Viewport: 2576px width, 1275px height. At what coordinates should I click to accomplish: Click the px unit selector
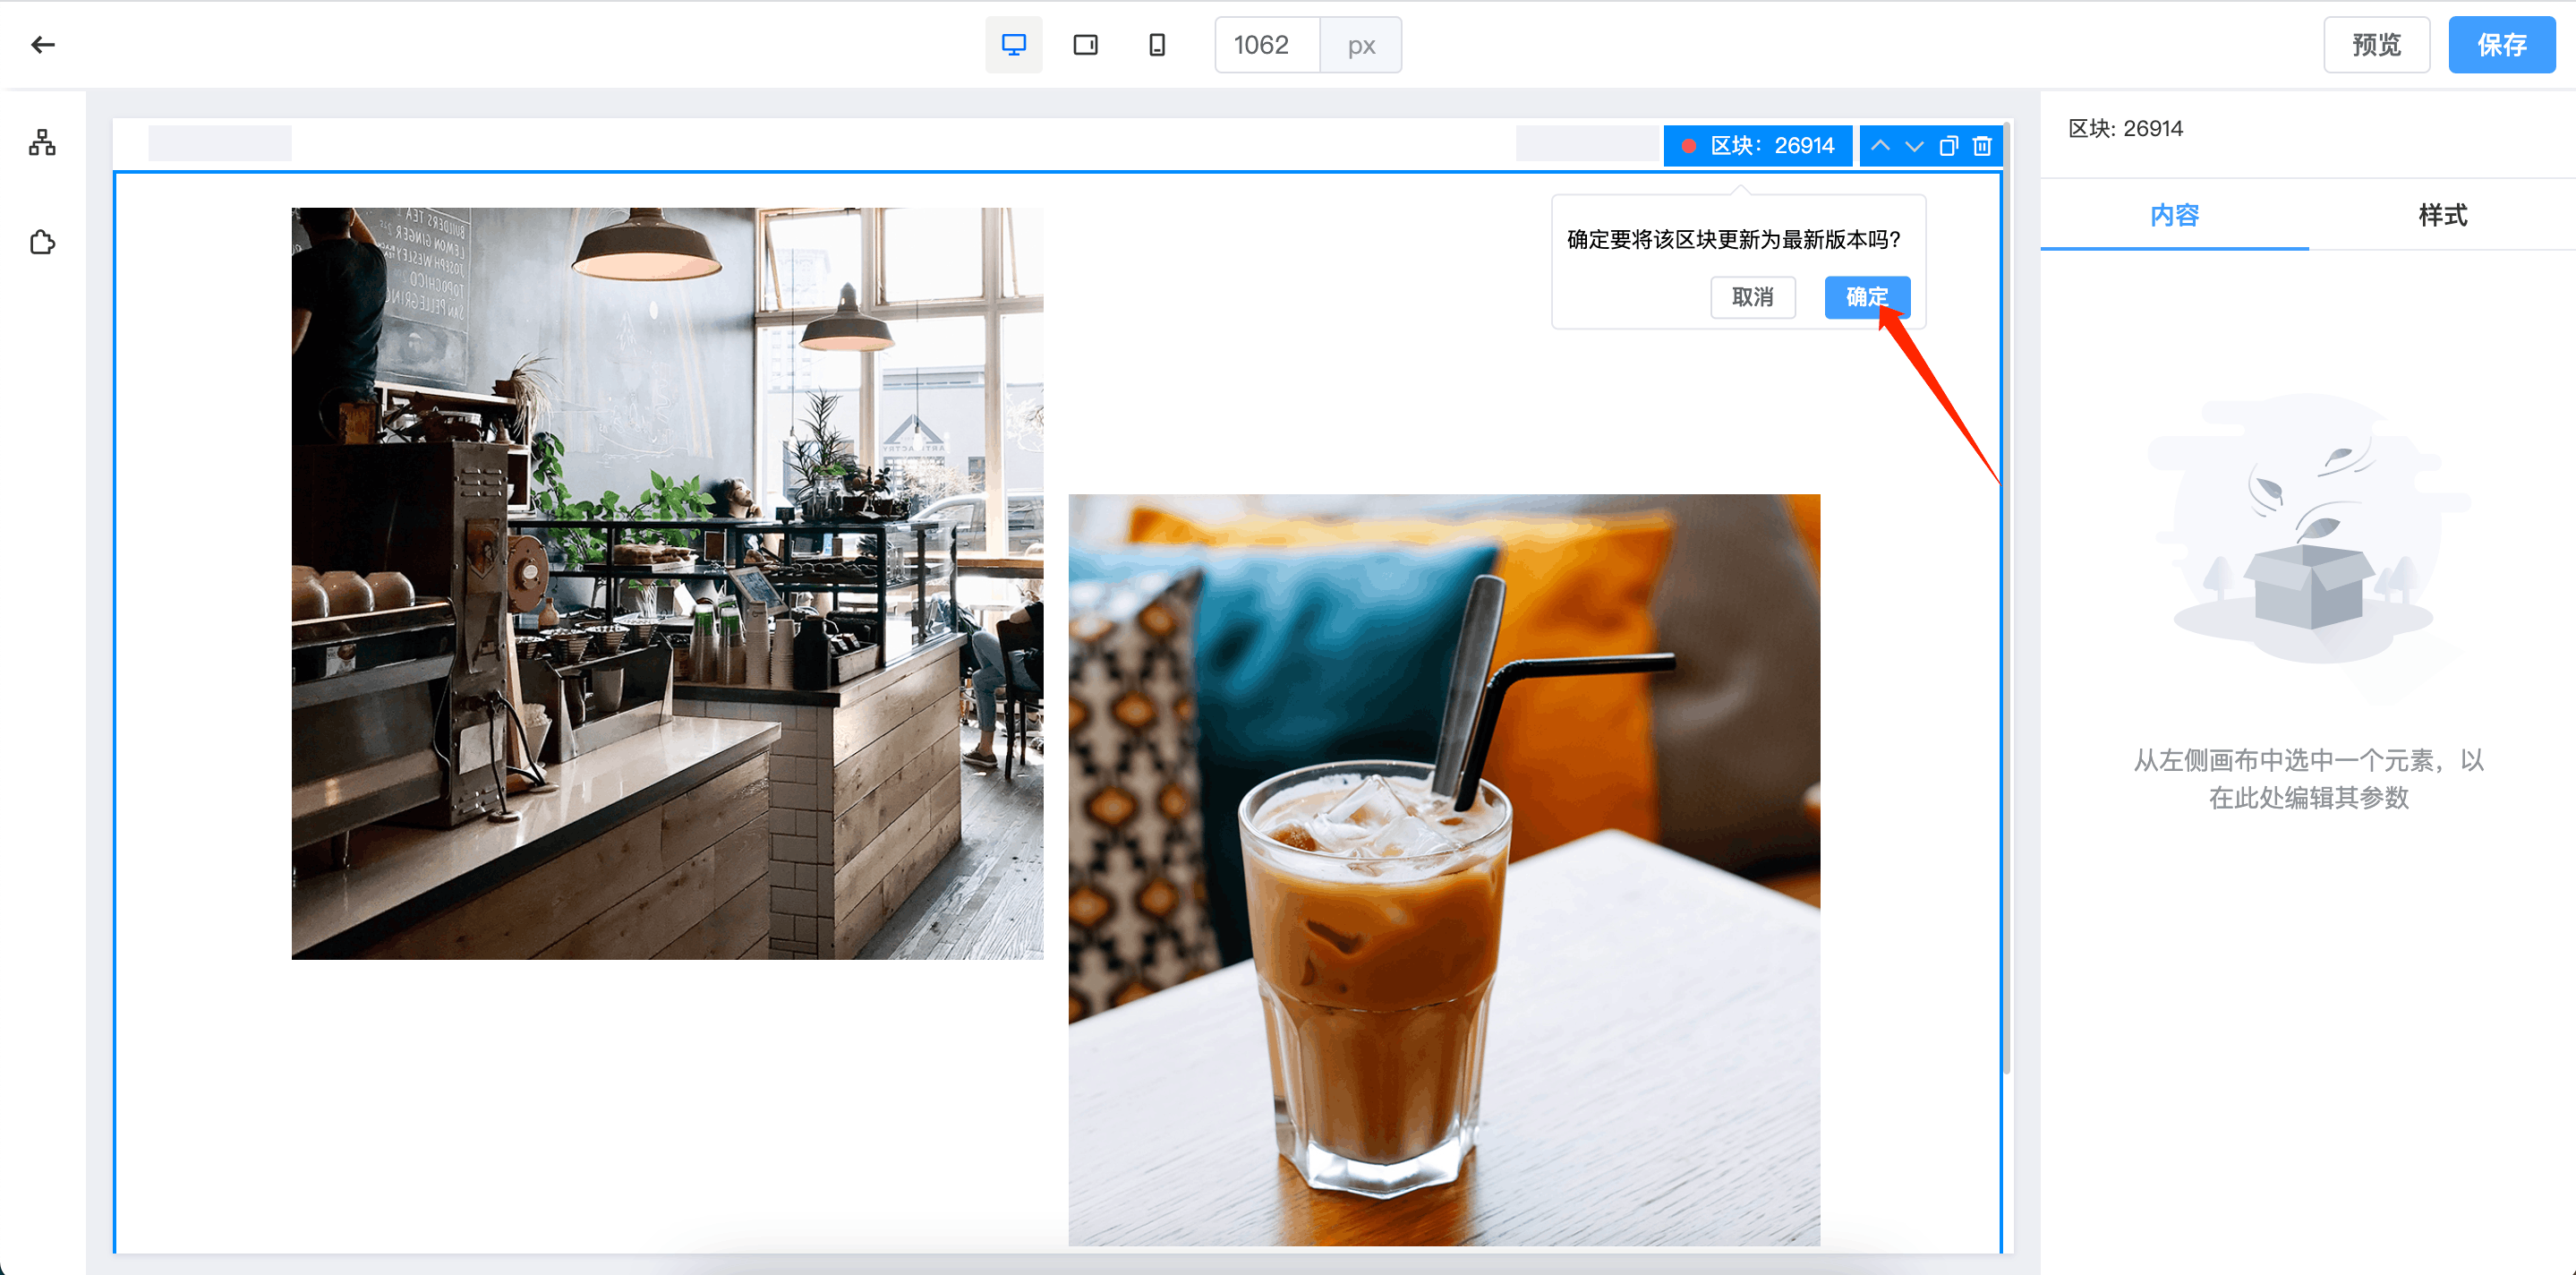[1361, 44]
